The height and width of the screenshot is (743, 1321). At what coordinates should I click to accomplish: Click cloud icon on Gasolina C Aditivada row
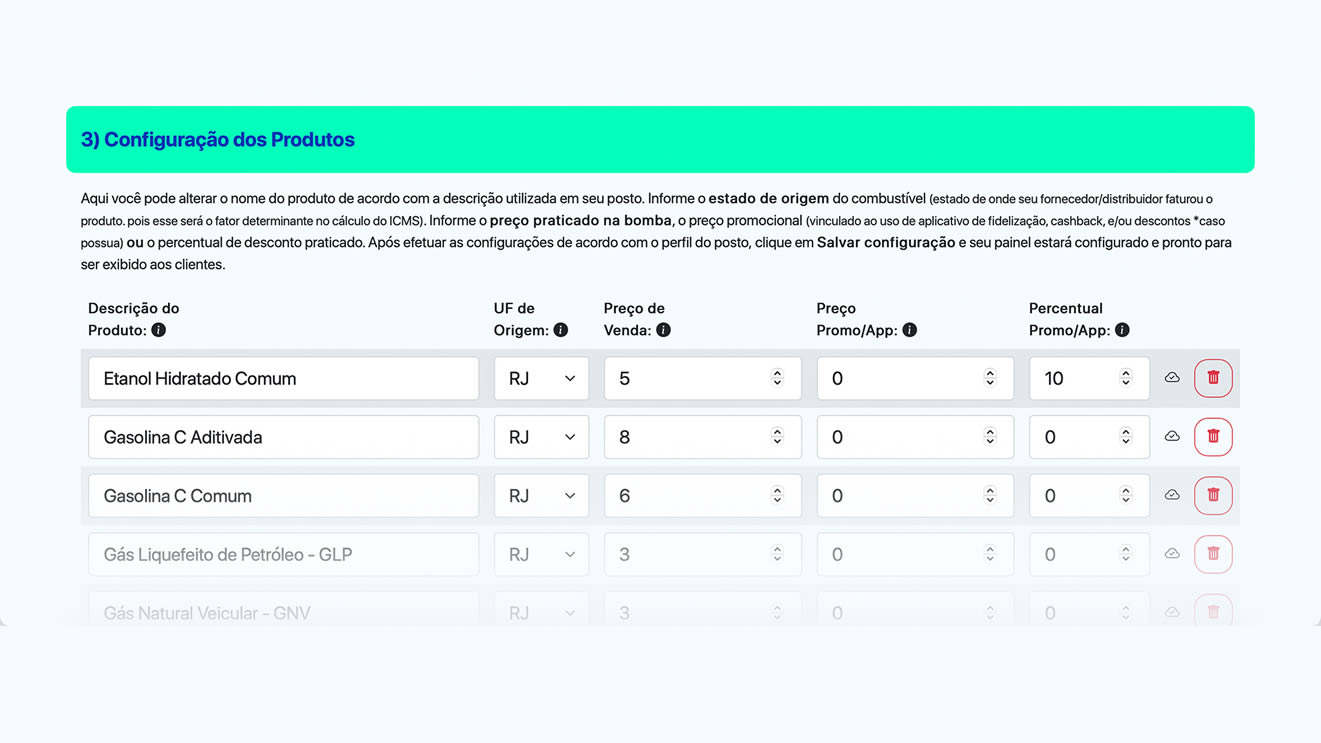(x=1172, y=437)
